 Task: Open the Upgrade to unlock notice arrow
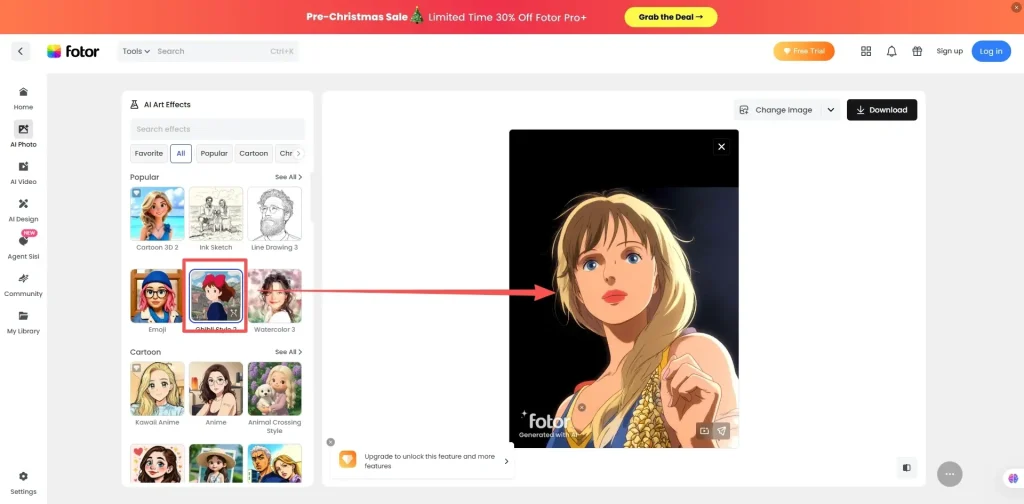tap(506, 461)
